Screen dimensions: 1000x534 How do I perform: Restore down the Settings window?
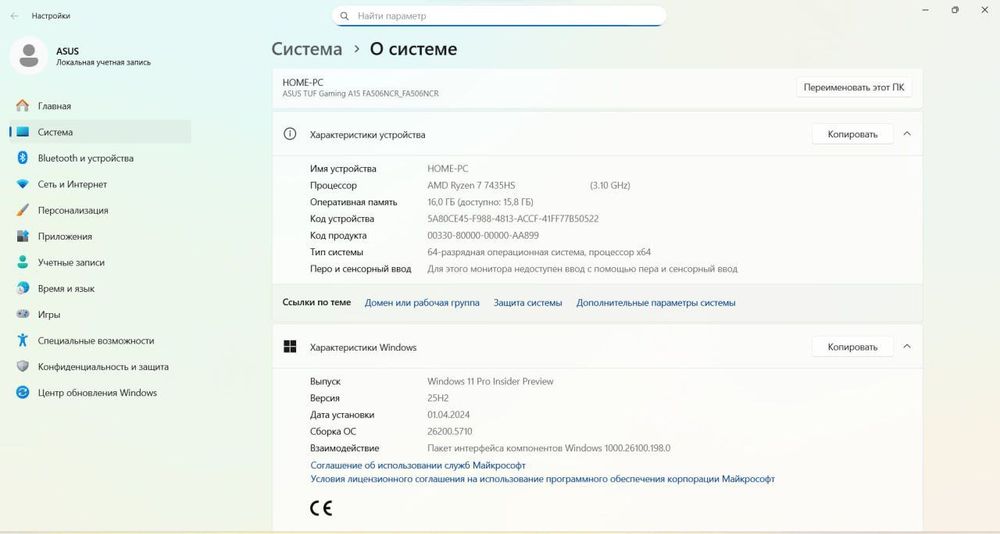coord(955,10)
